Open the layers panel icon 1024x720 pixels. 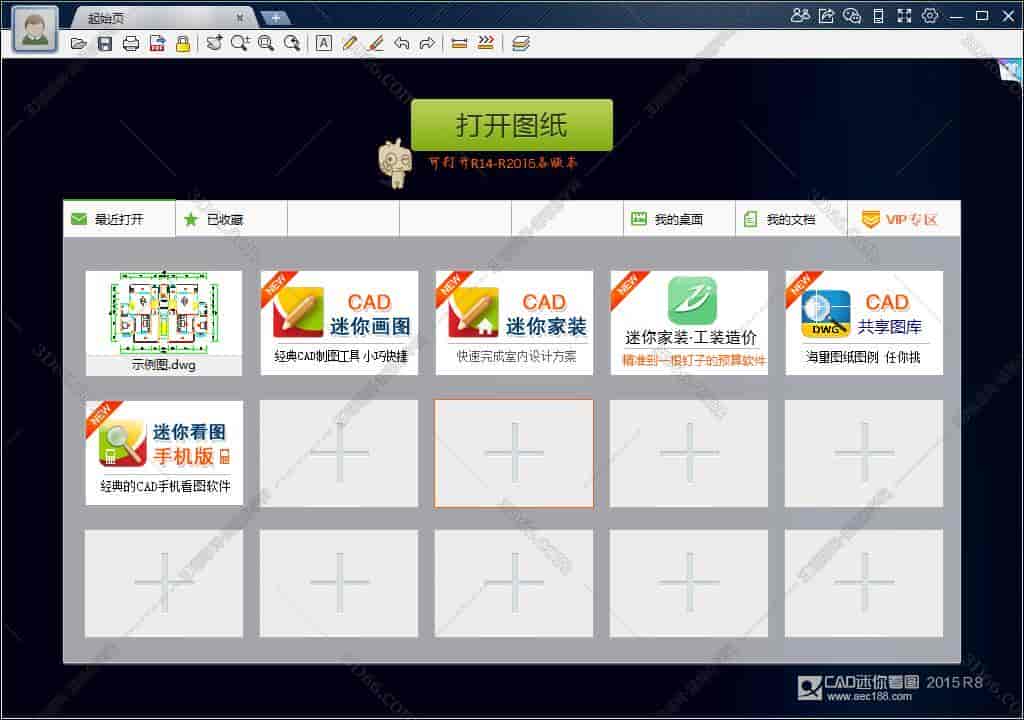coord(520,43)
